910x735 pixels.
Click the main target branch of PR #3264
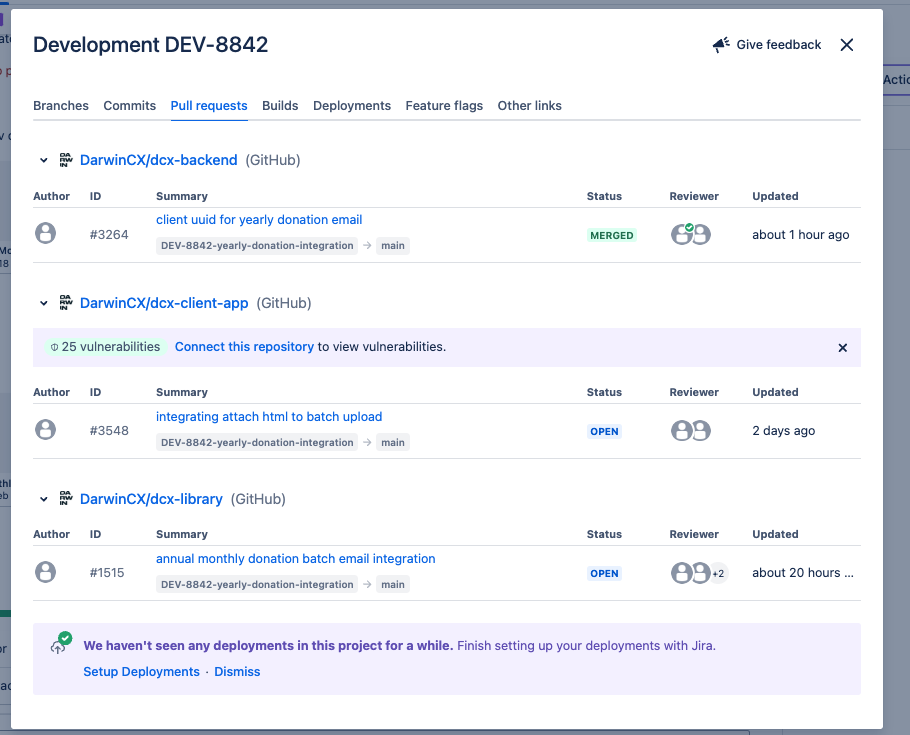coord(393,246)
